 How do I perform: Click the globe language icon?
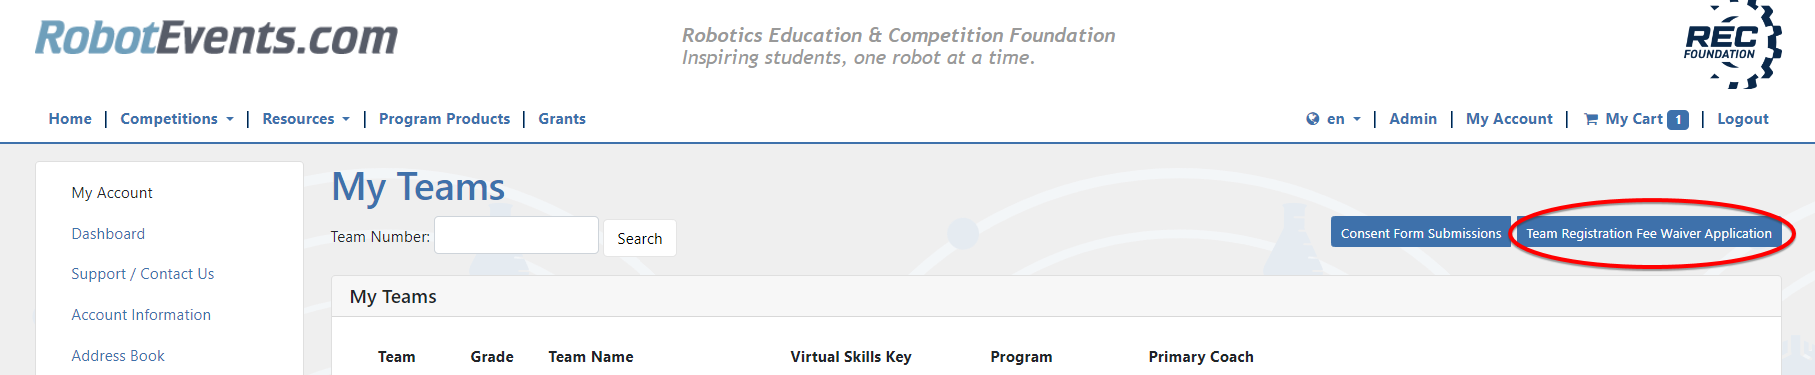click(x=1313, y=119)
